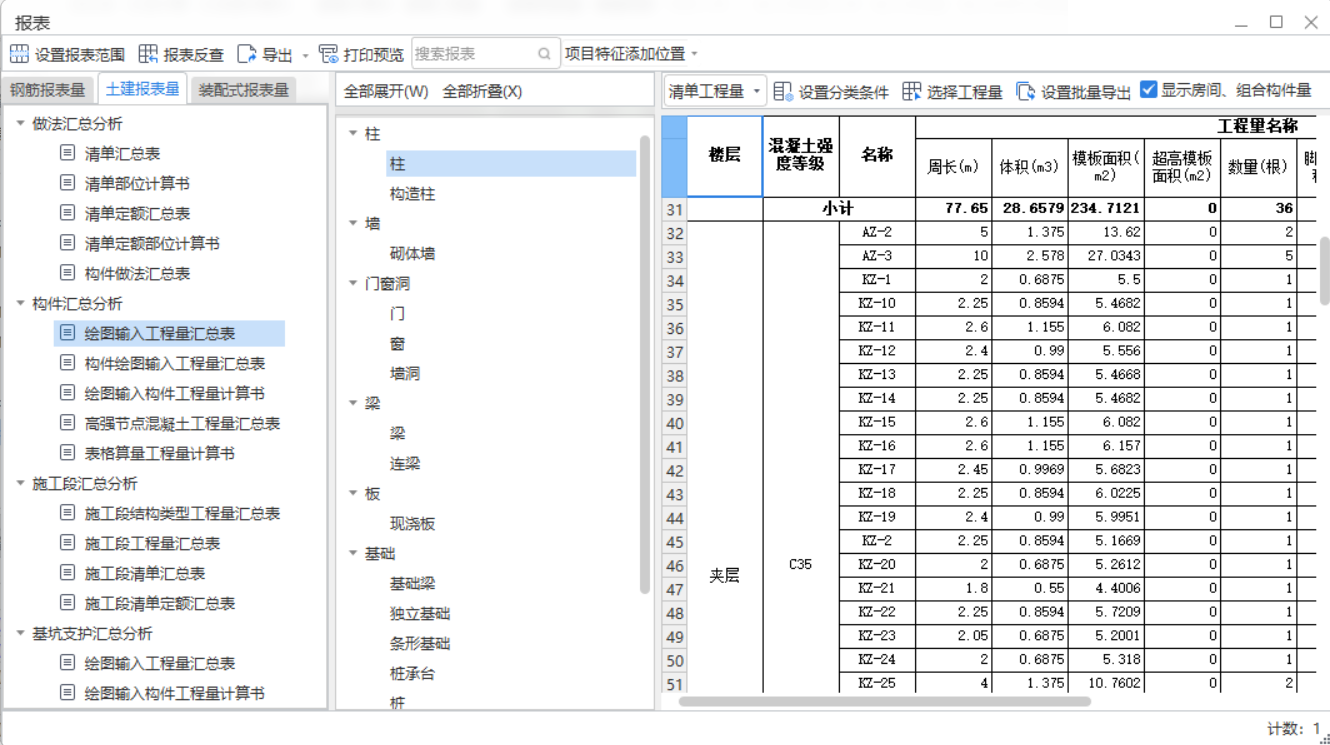Click document icon beside 施工段工程量汇总表
1330x745 pixels.
[67, 543]
